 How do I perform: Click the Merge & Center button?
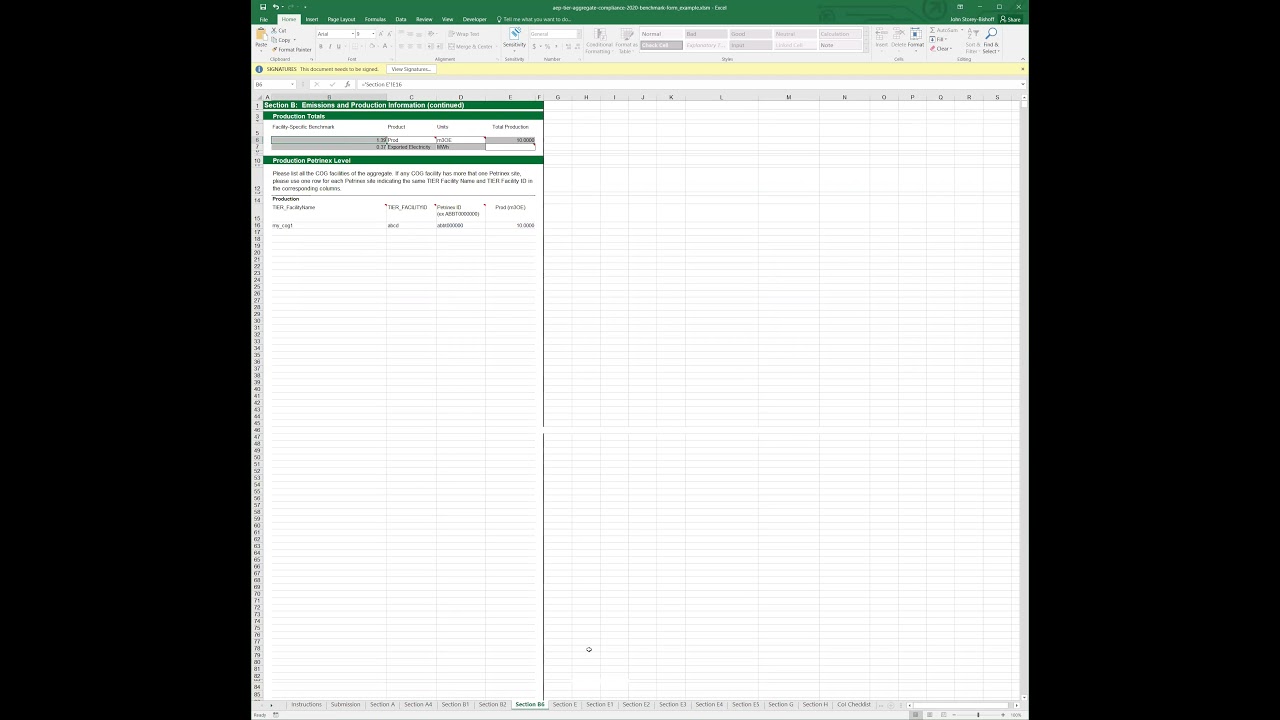click(470, 46)
